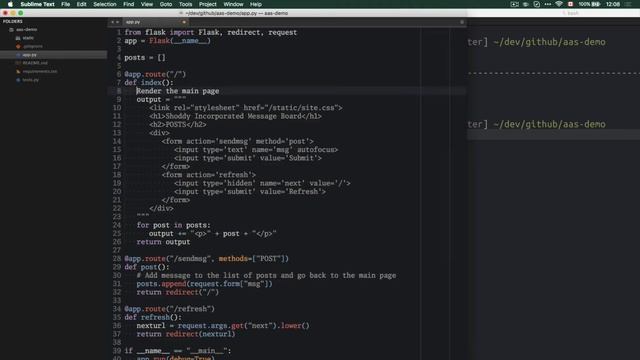
Task: Open the Wi-Fi status menu
Action: tap(559, 4)
